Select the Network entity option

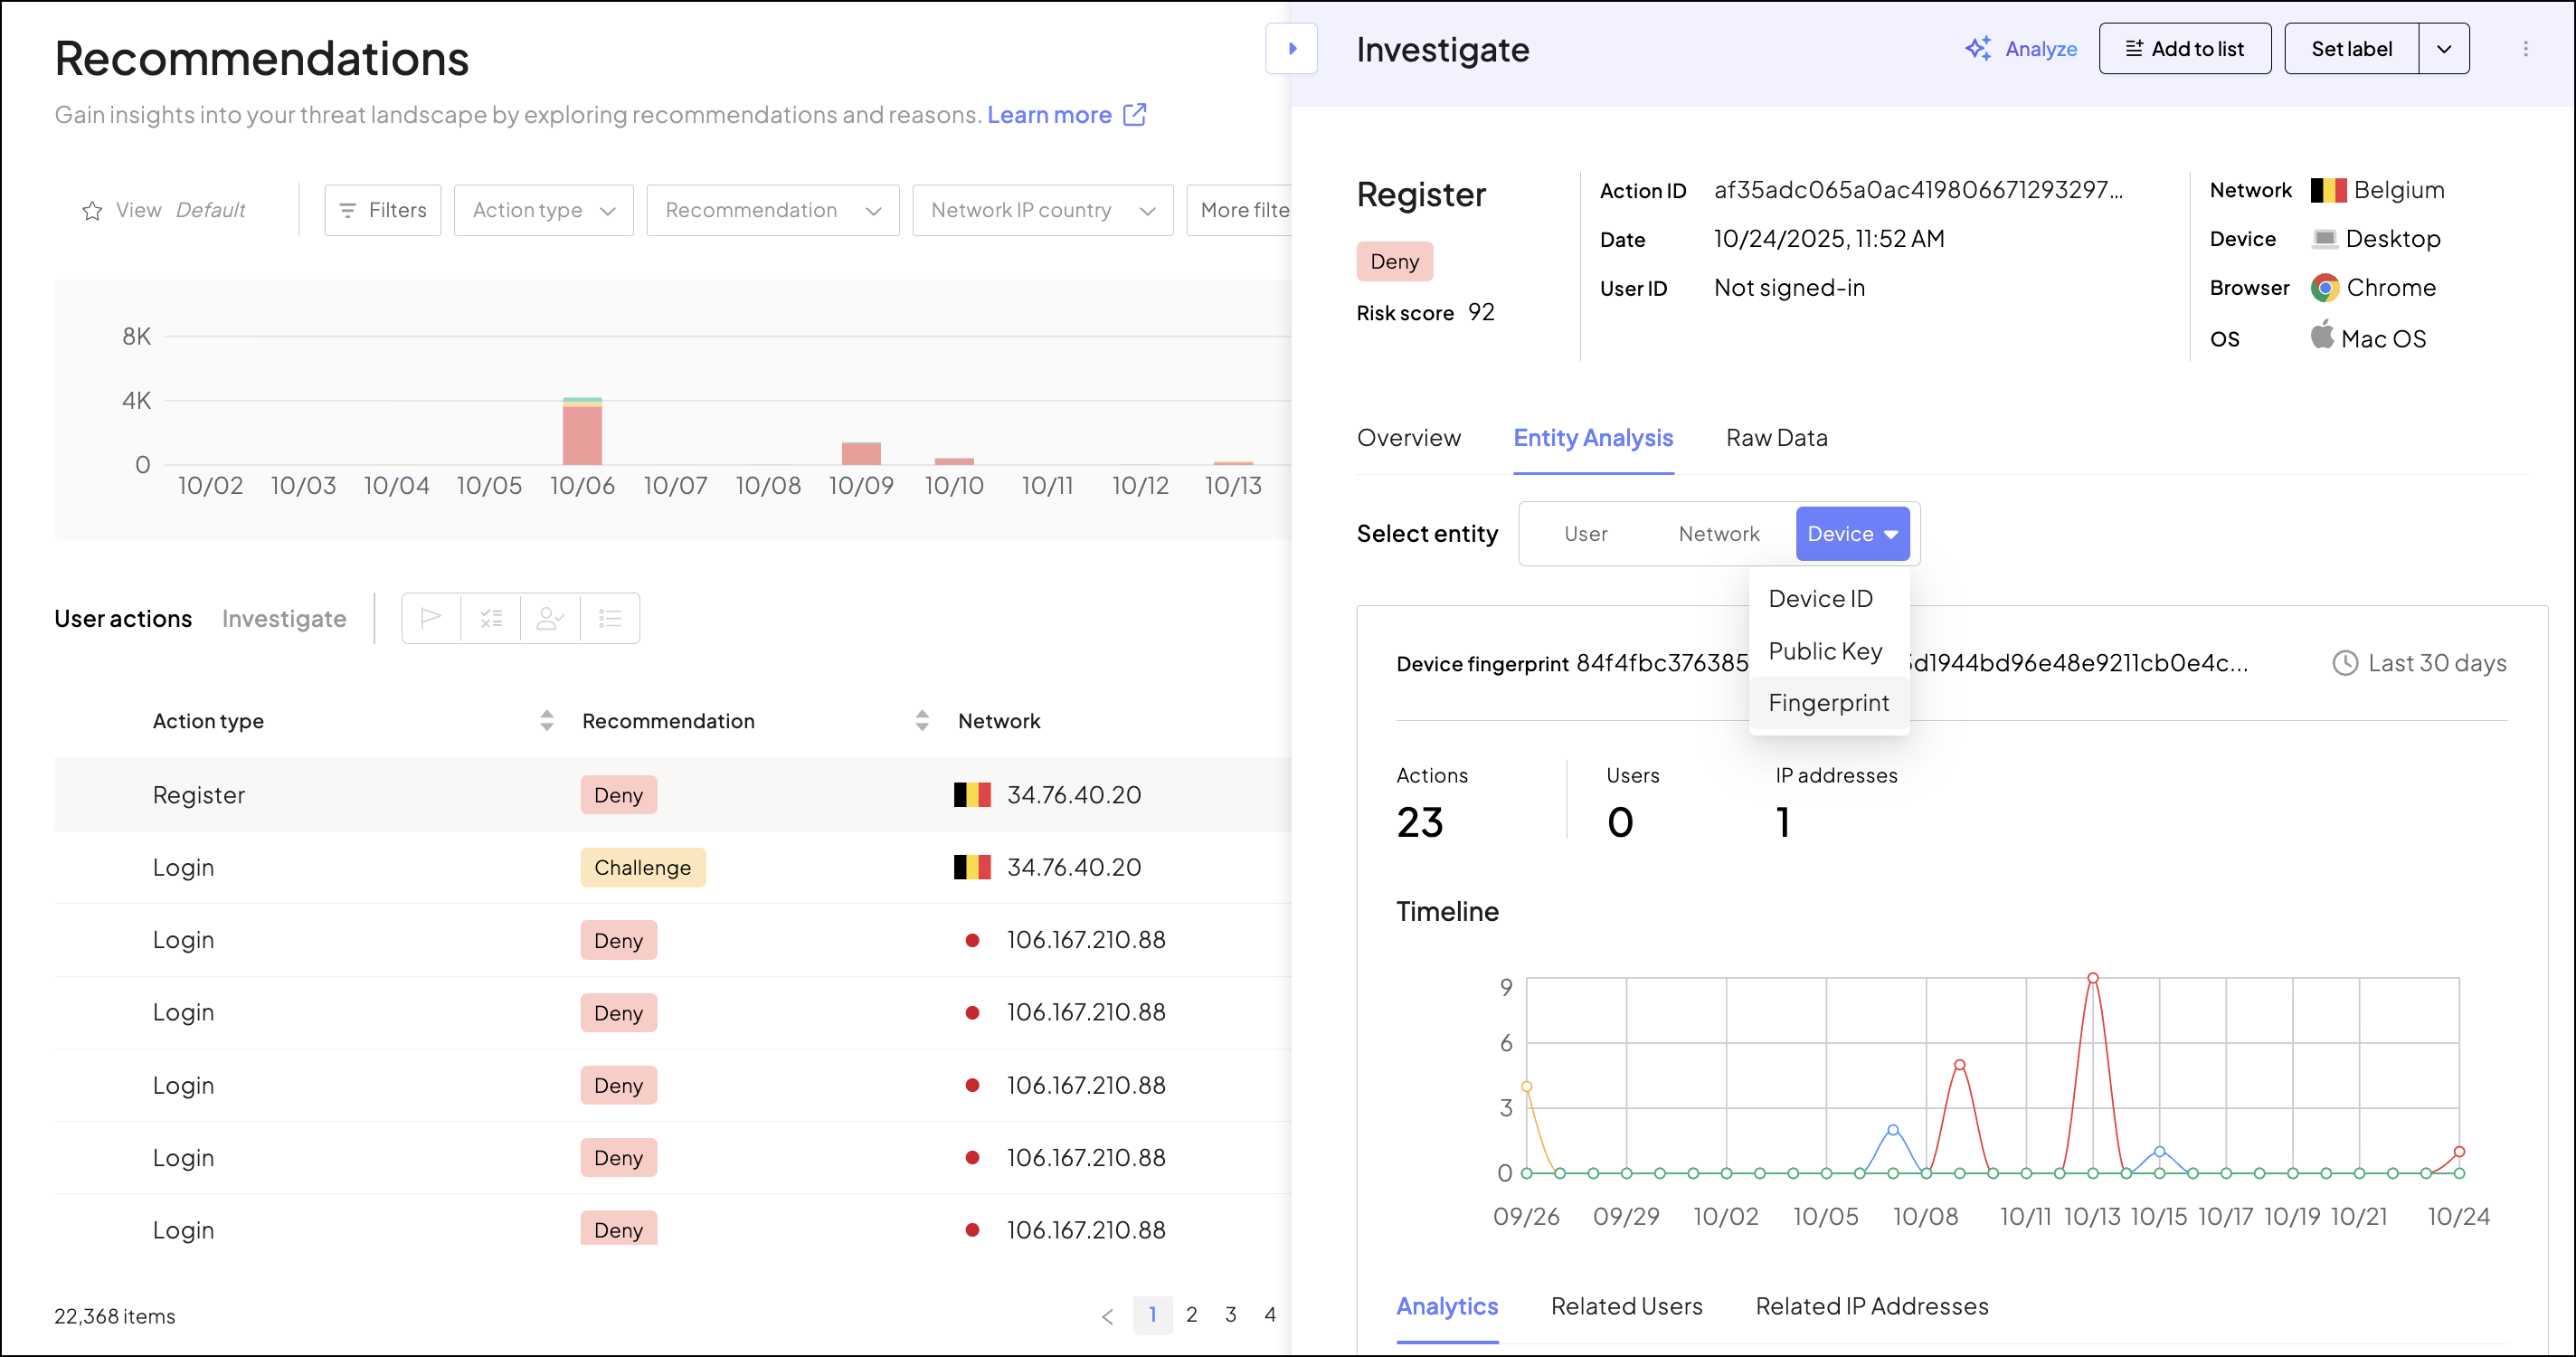(x=1718, y=534)
